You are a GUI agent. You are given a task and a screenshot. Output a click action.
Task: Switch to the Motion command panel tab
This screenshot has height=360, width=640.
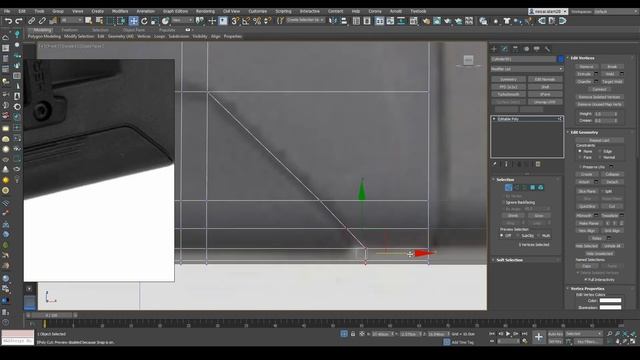click(526, 49)
